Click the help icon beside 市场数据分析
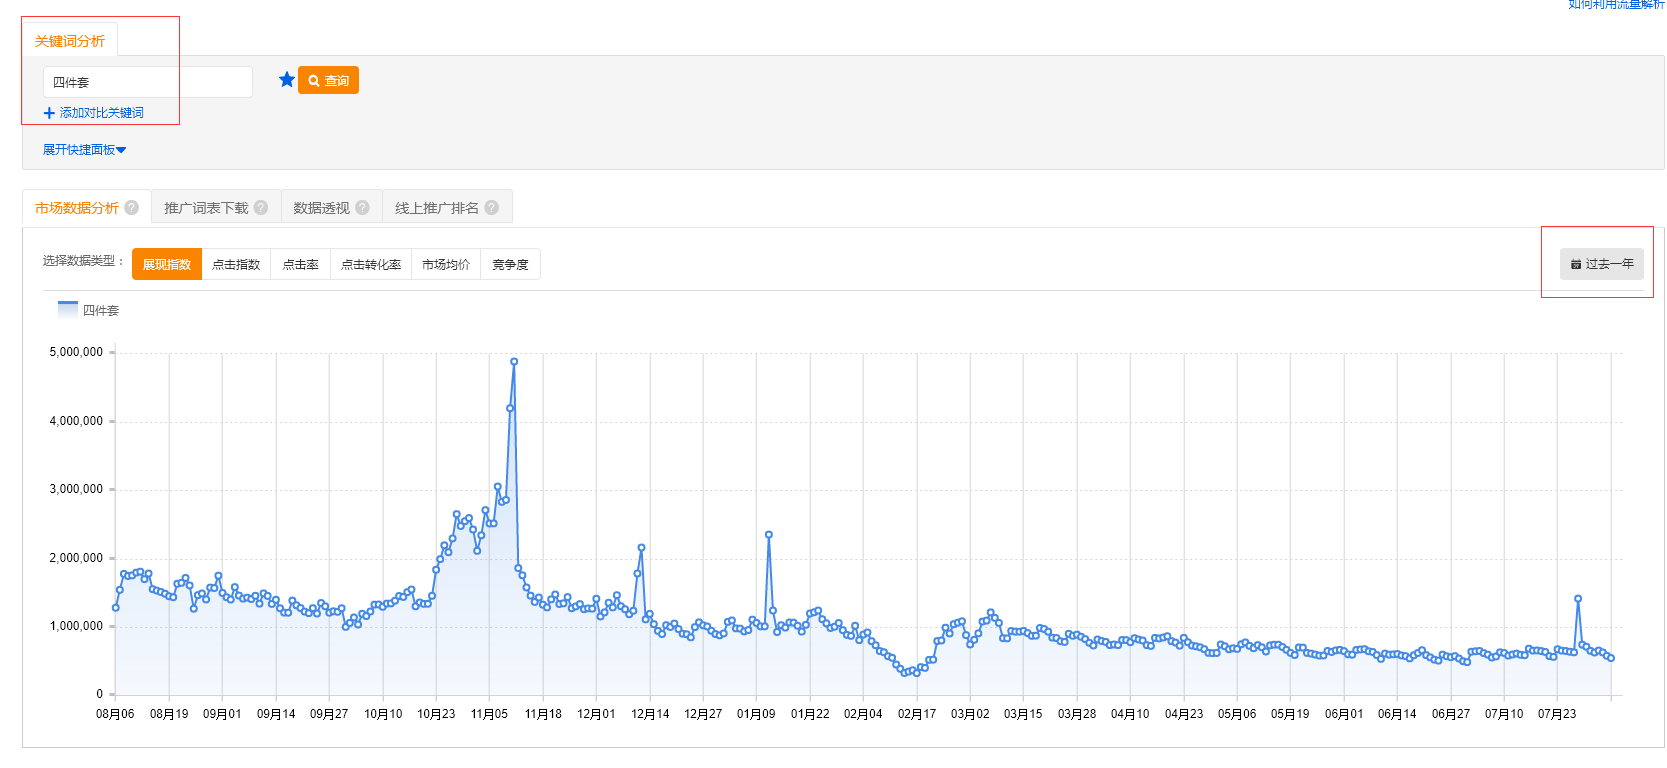This screenshot has height=768, width=1667. 131,208
